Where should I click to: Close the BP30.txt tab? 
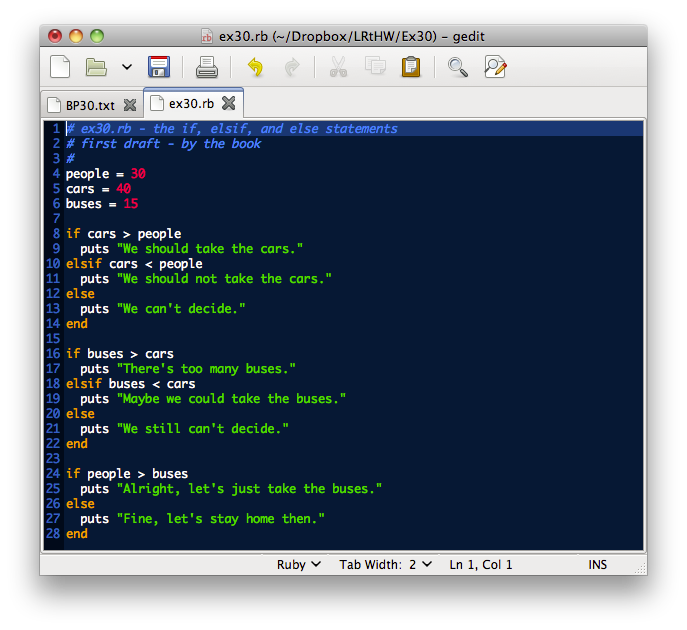130,104
